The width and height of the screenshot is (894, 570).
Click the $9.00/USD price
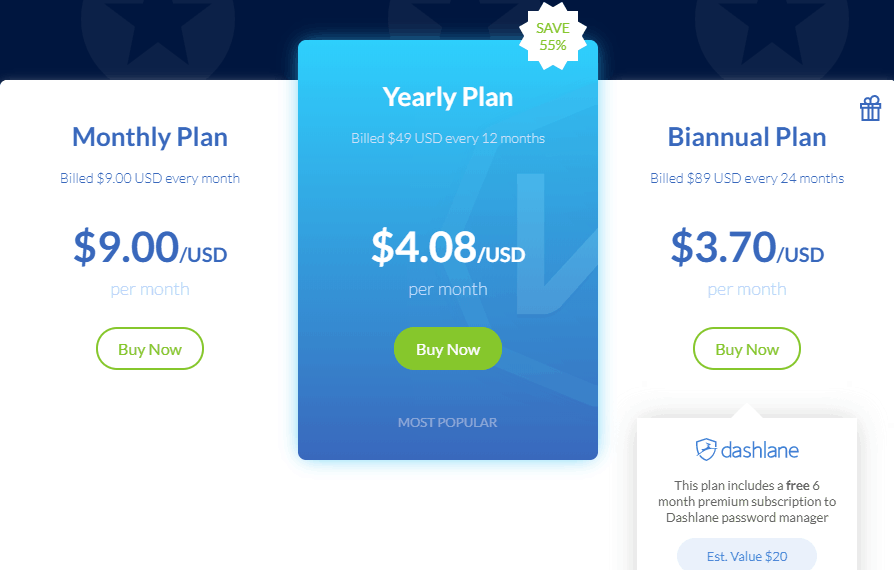[150, 247]
